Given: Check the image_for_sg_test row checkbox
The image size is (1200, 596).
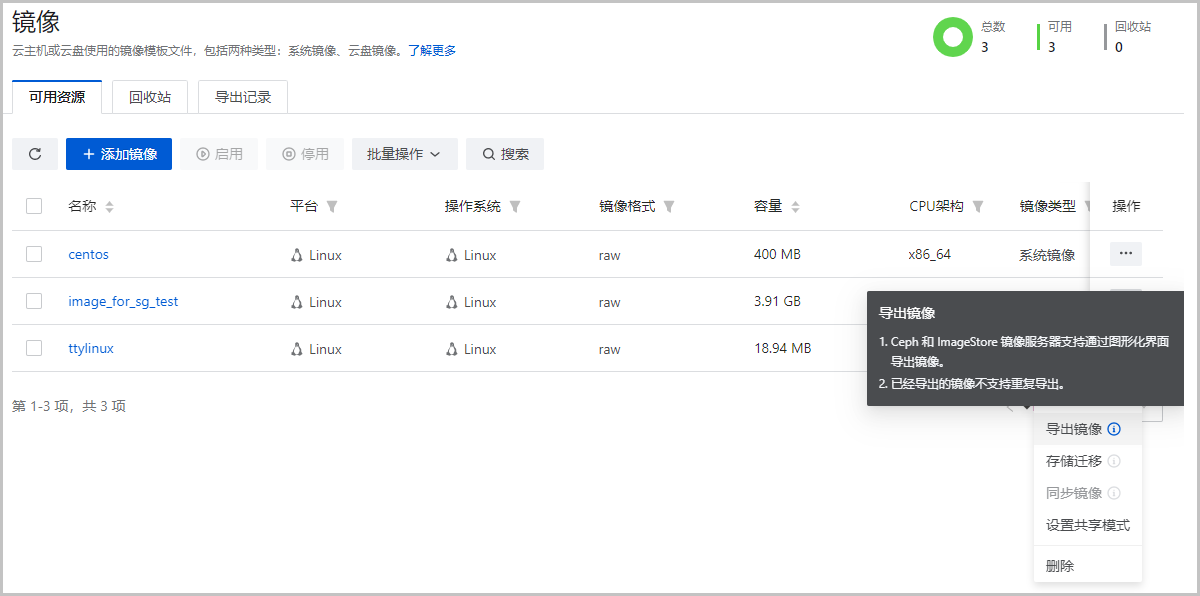Looking at the screenshot, I should pyautogui.click(x=34, y=301).
